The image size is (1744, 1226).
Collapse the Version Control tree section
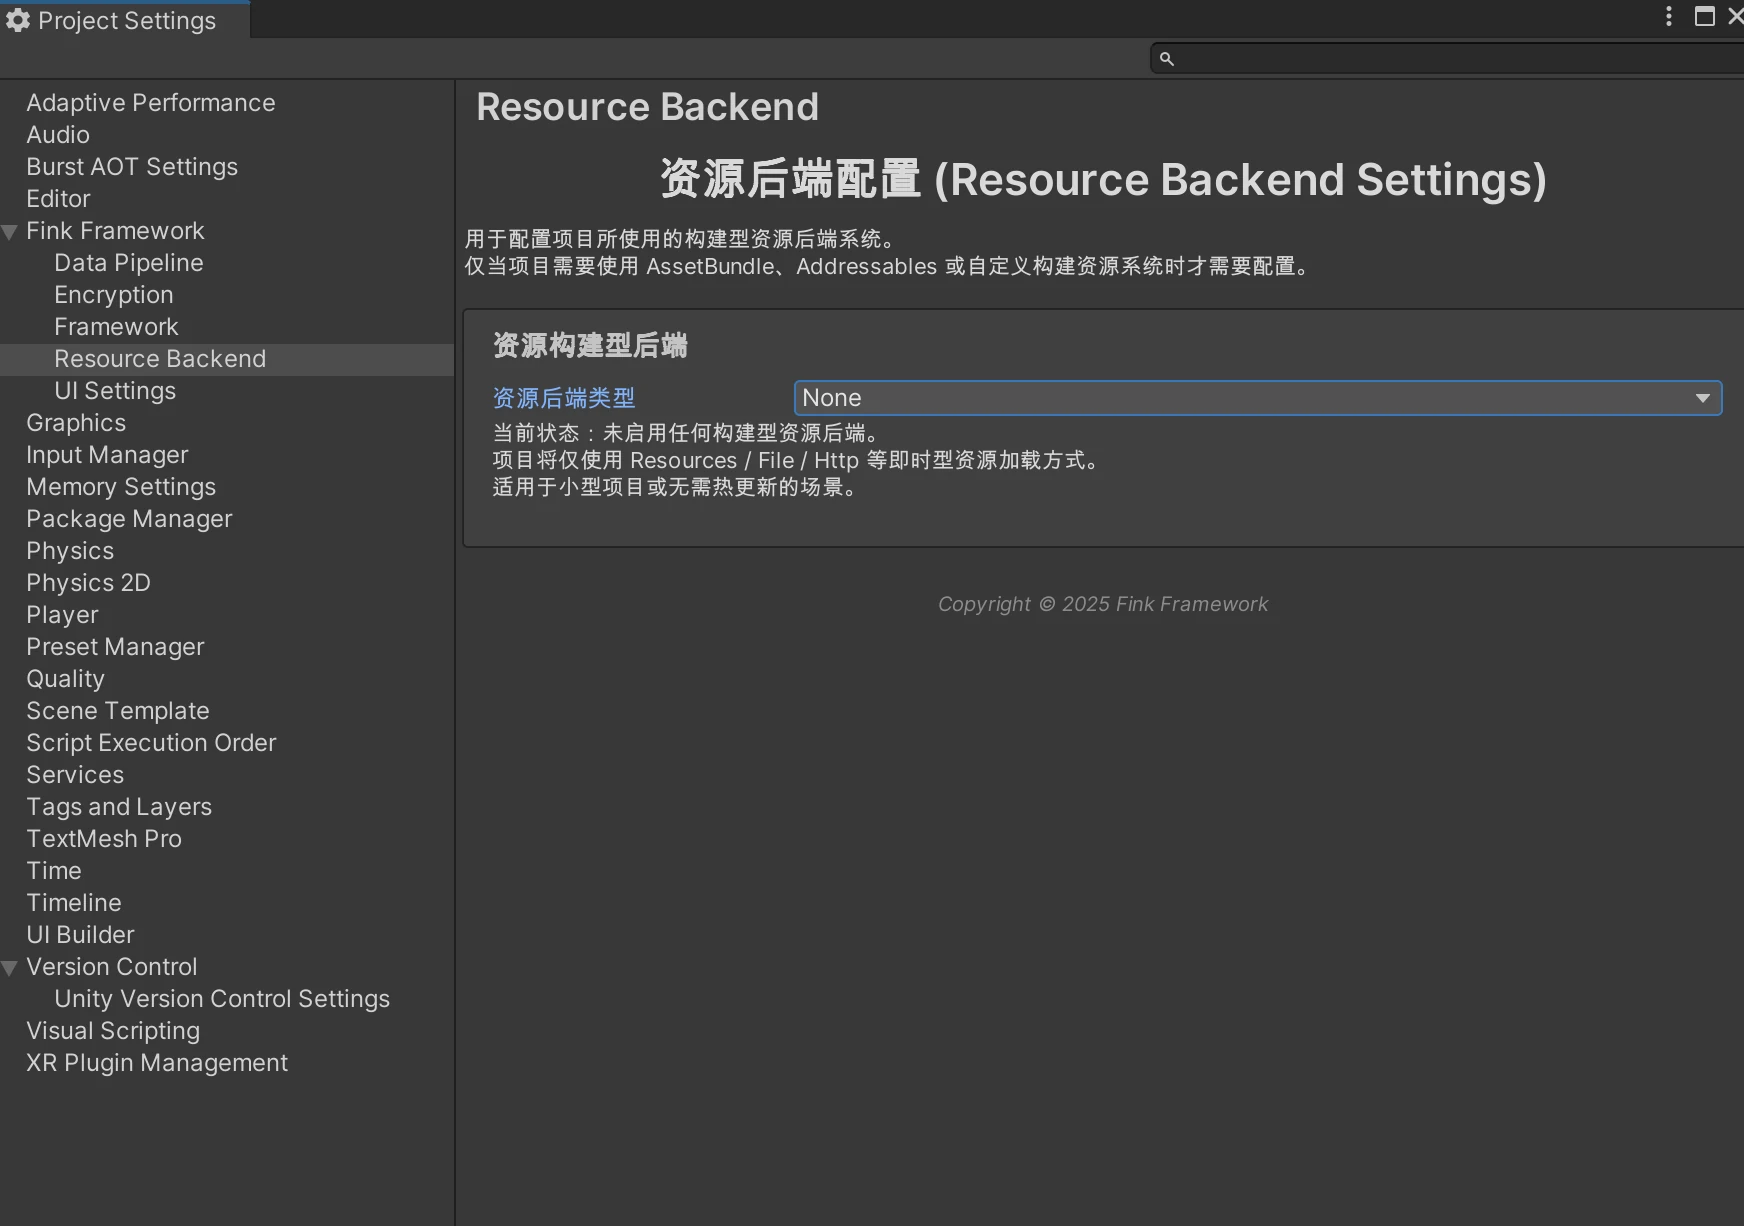10,968
